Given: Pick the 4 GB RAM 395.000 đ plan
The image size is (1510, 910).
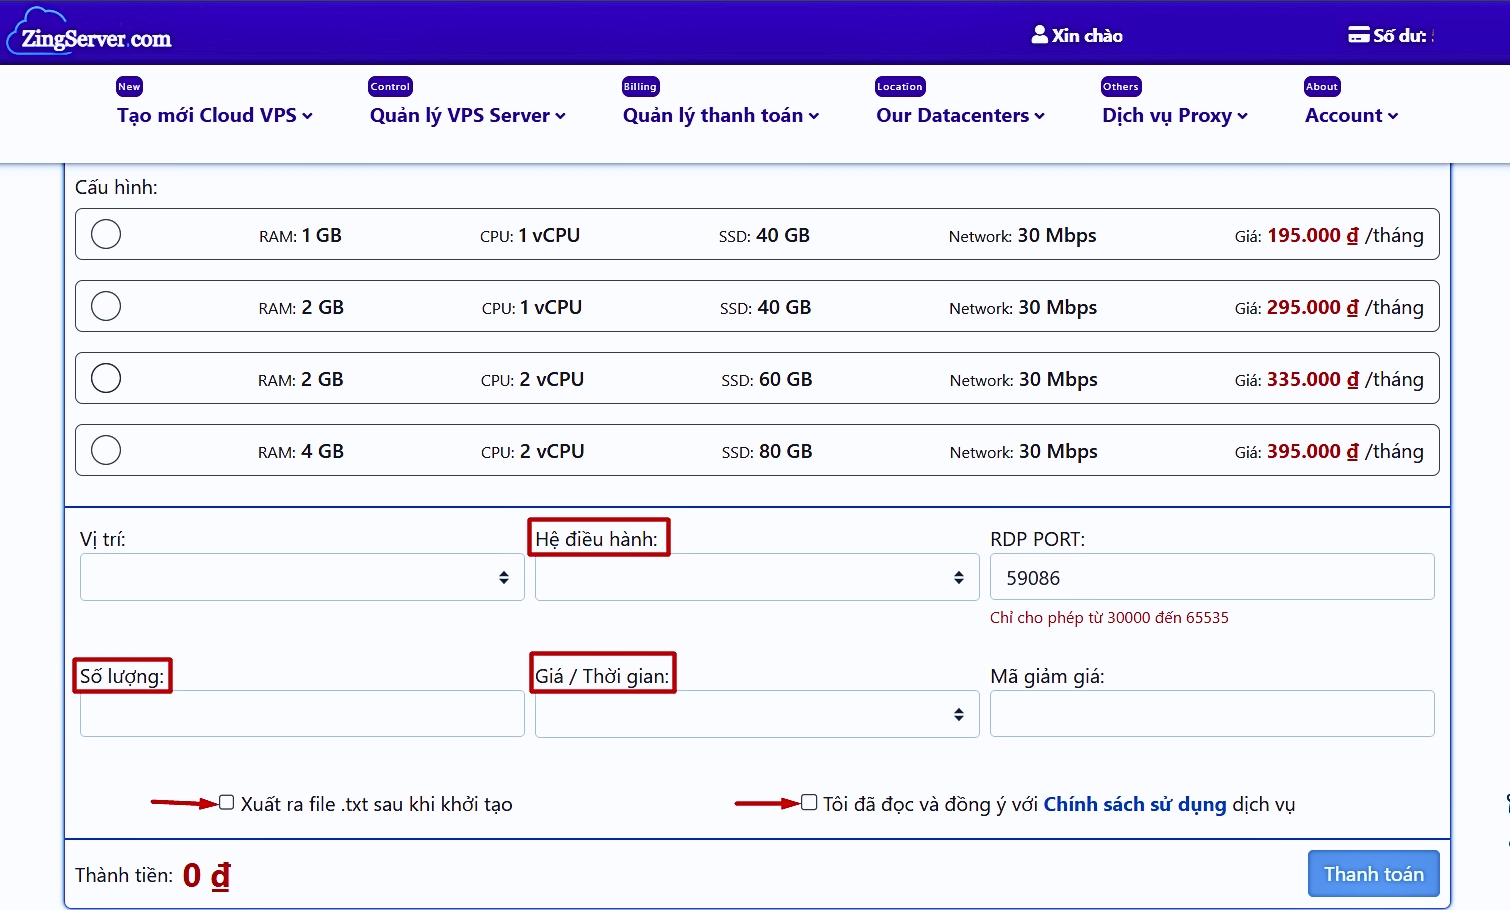Looking at the screenshot, I should (x=106, y=450).
